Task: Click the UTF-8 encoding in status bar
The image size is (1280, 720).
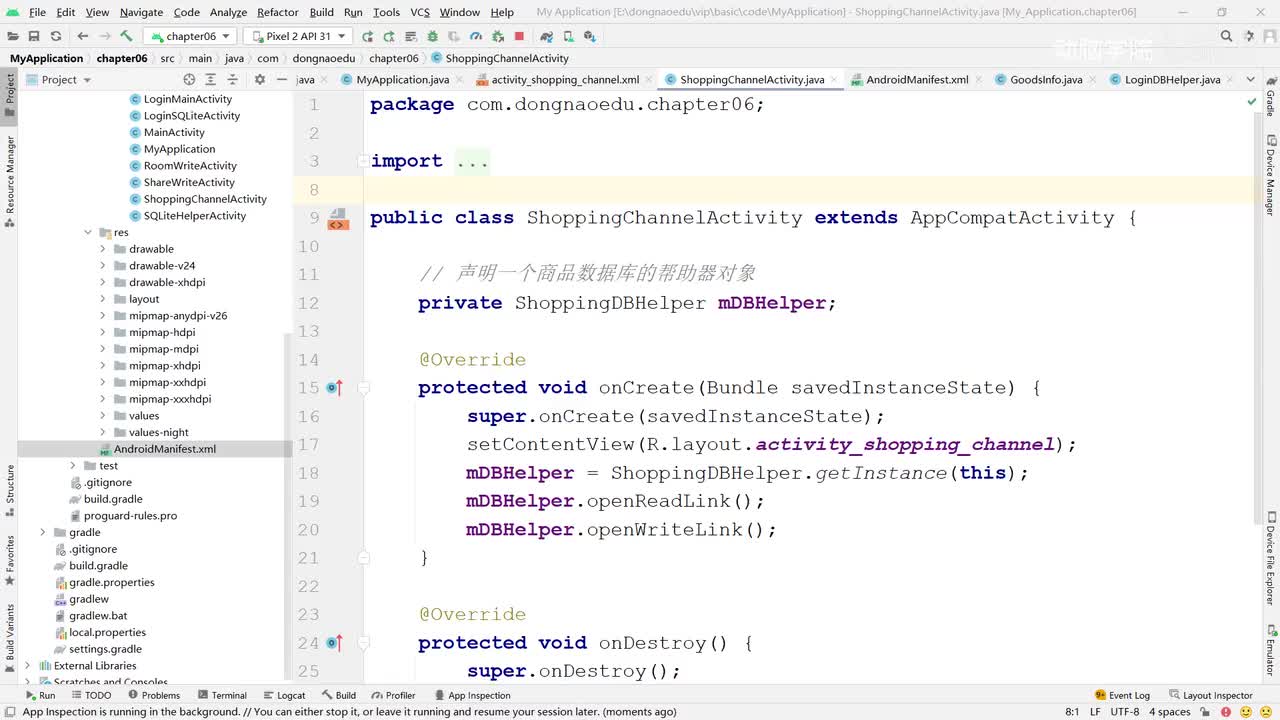Action: pos(1124,712)
